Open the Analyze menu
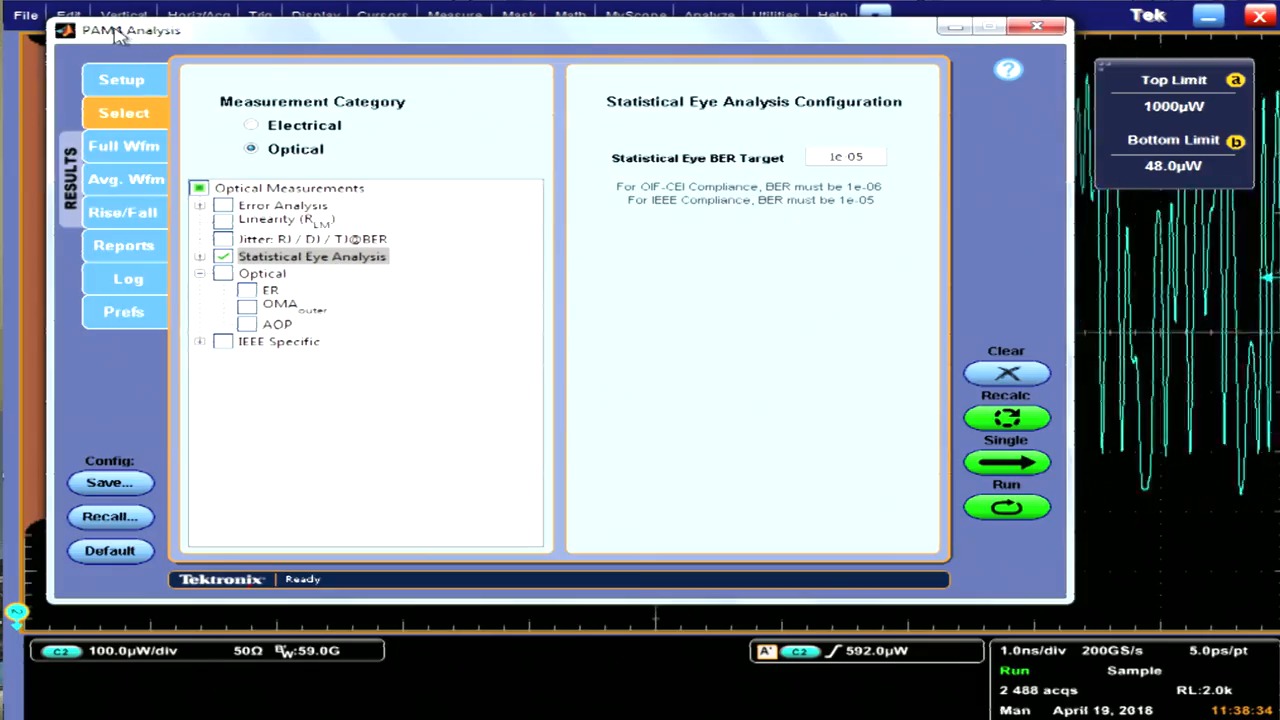This screenshot has height=720, width=1280. (709, 14)
